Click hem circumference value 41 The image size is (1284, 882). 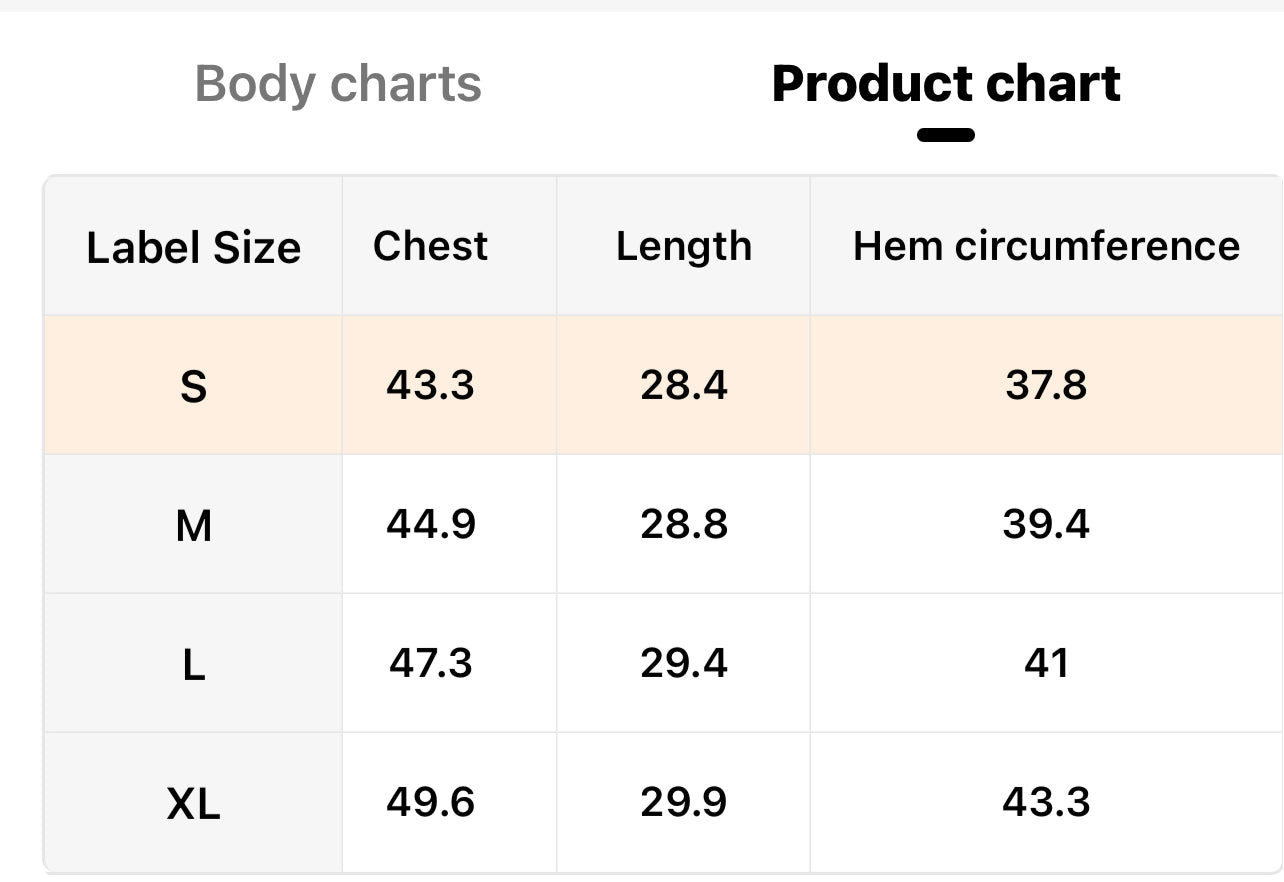1045,663
